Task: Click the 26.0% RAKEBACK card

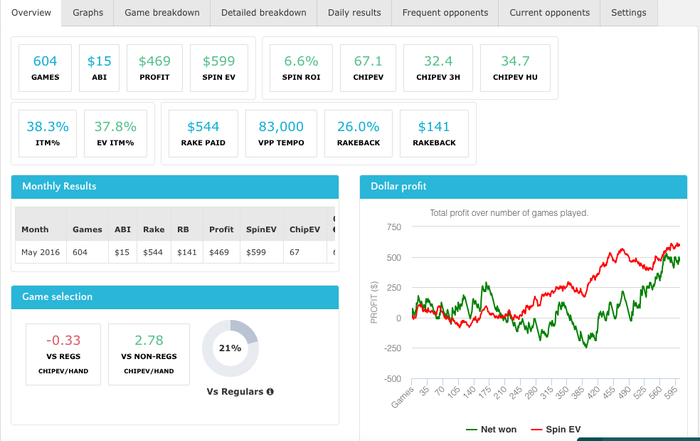Action: pyautogui.click(x=358, y=133)
